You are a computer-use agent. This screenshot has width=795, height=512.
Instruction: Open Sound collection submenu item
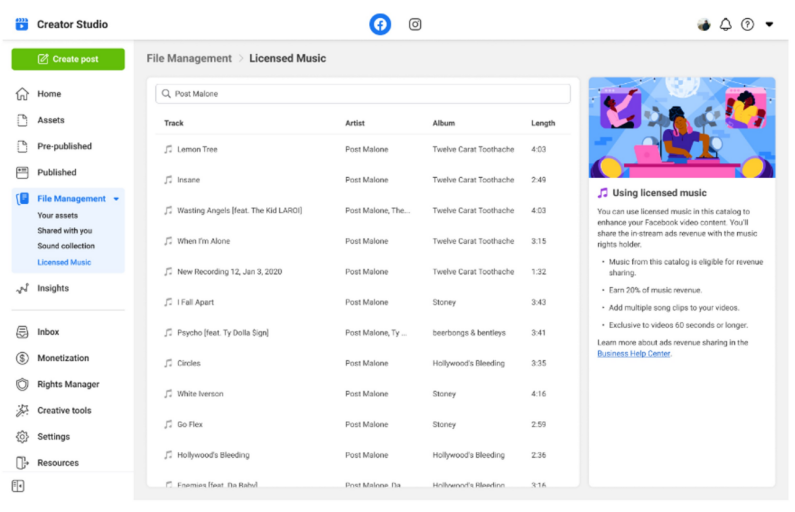click(66, 246)
